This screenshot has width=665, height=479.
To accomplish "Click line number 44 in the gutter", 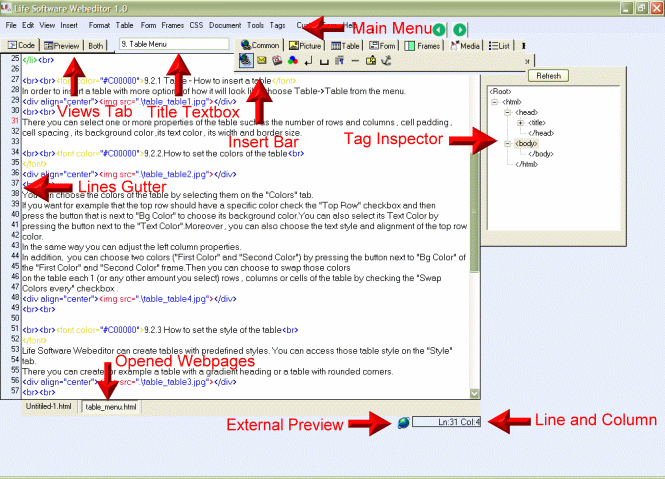I will (x=15, y=256).
